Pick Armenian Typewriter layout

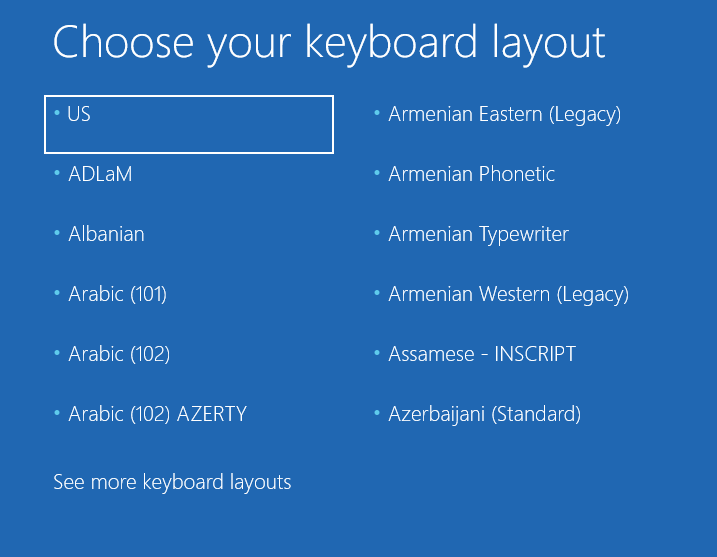point(478,234)
